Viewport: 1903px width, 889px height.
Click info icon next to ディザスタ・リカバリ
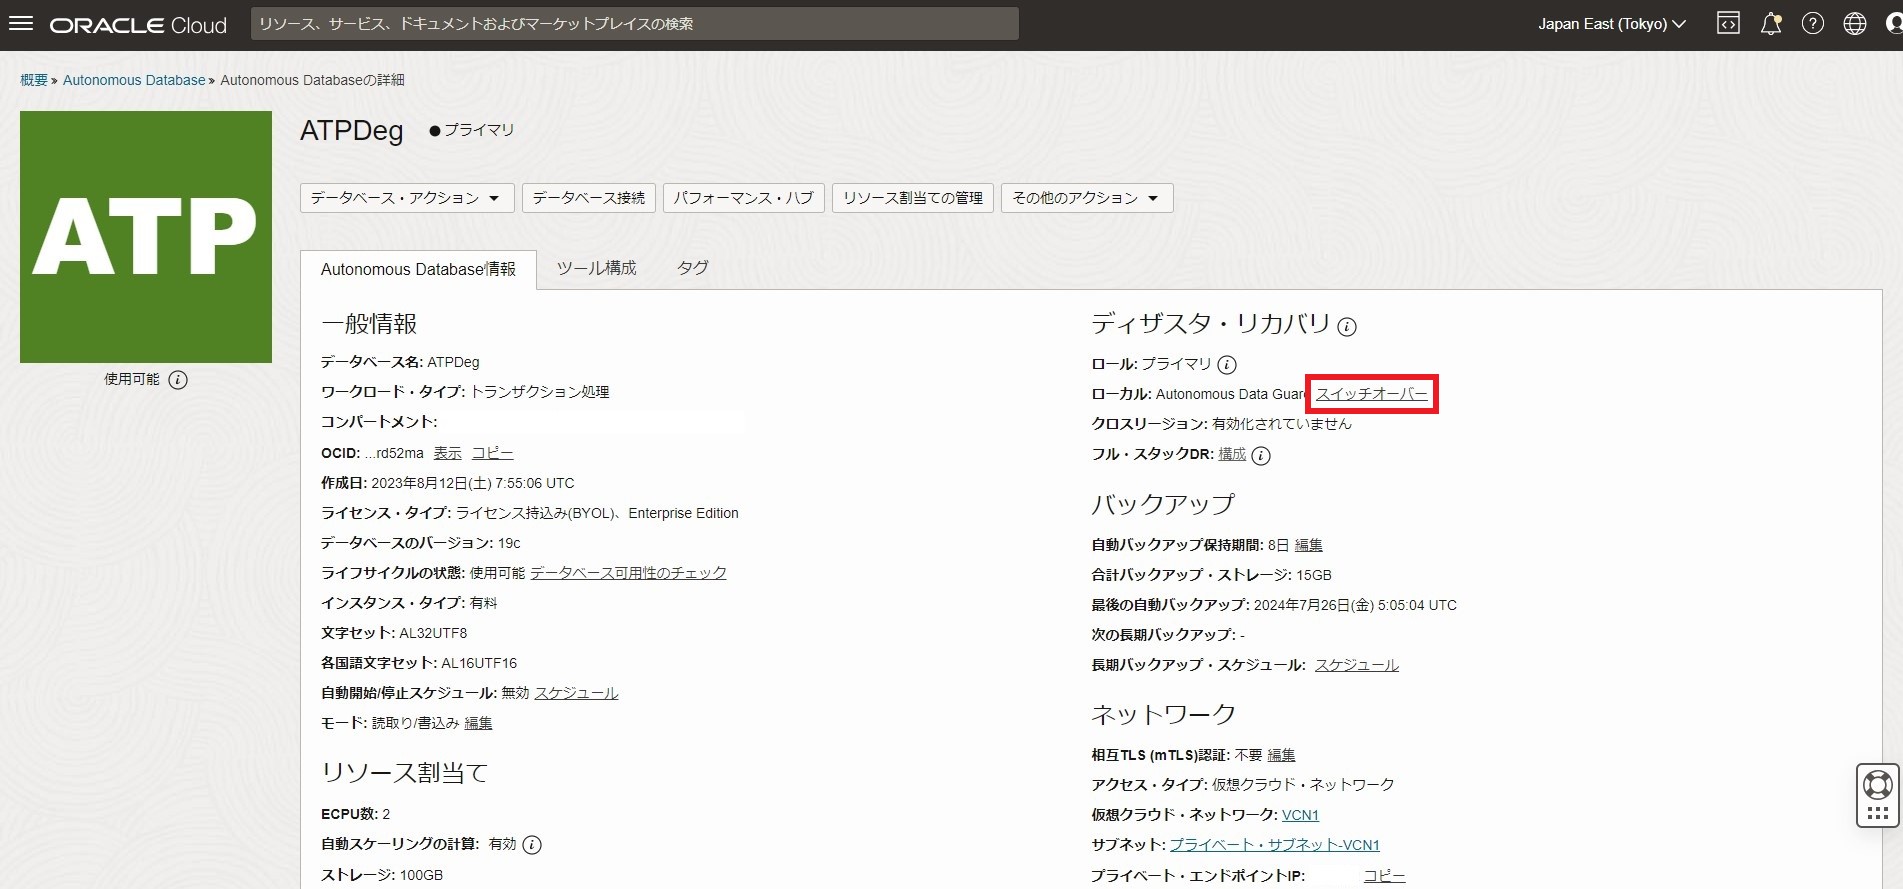pos(1347,327)
